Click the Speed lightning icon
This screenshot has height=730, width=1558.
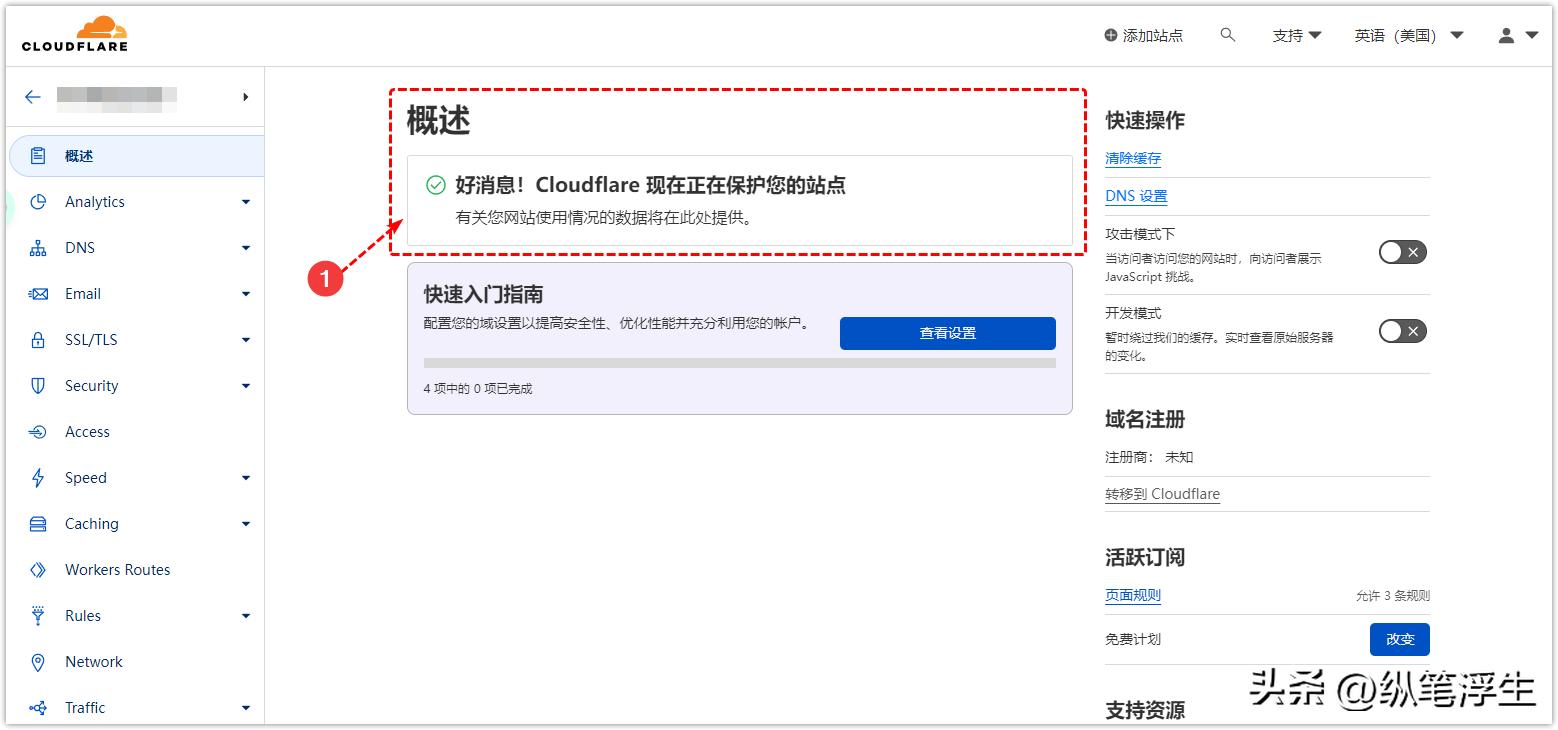pyautogui.click(x=37, y=477)
